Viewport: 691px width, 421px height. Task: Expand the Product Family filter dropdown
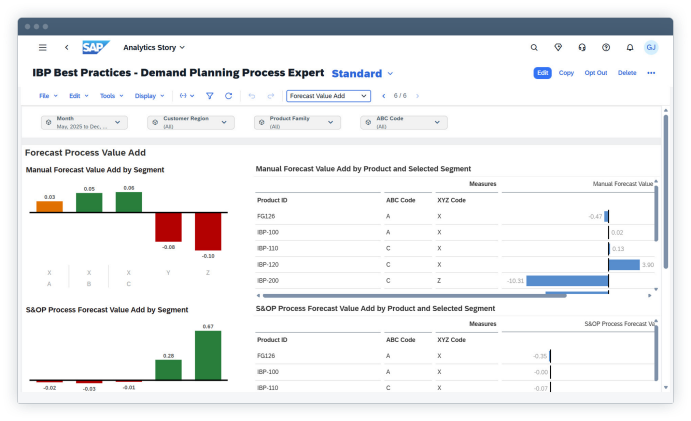[331, 122]
